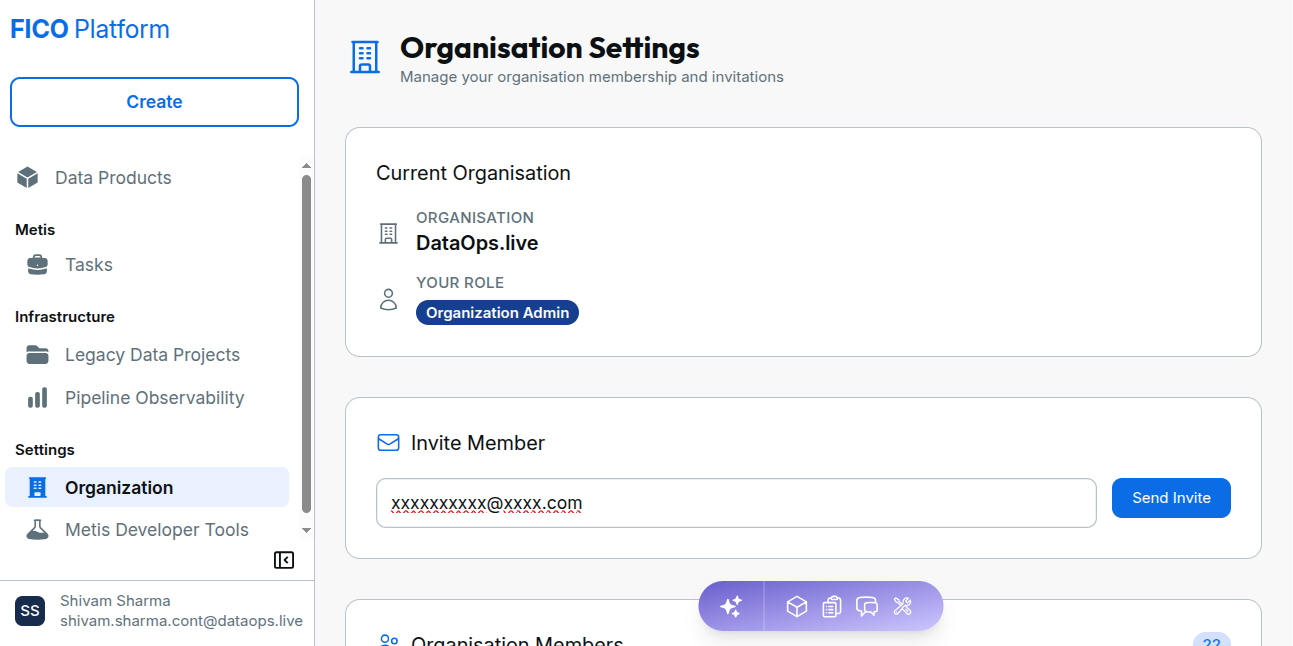This screenshot has width=1293, height=646.
Task: Click the Metis section label
Action: [x=35, y=230]
